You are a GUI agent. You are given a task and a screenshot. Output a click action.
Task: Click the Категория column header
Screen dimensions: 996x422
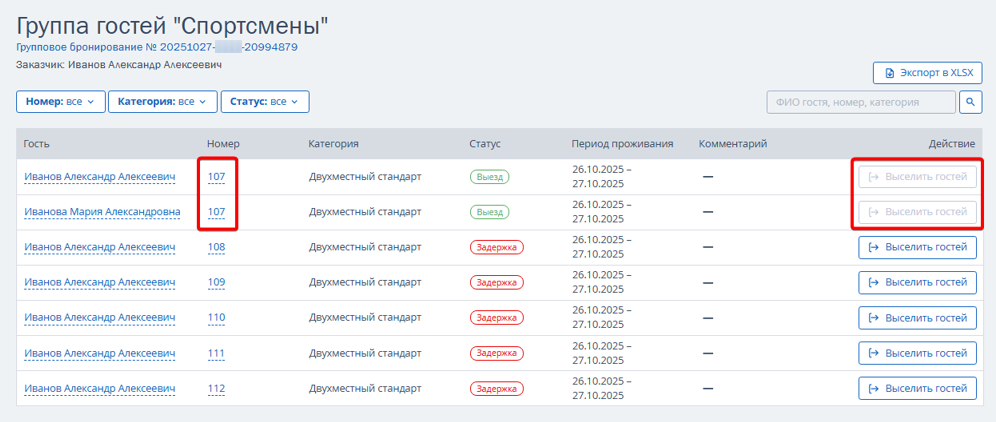point(333,144)
